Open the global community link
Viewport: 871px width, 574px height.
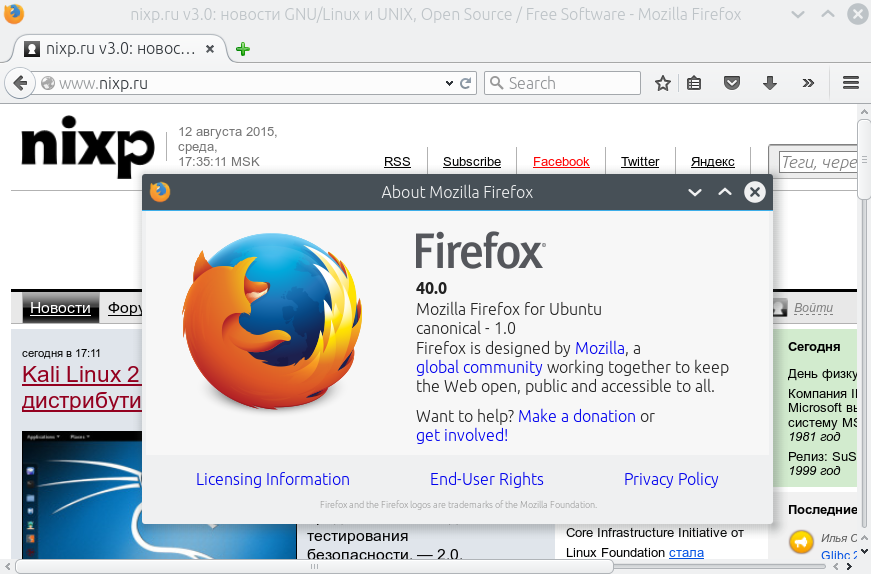(x=479, y=367)
